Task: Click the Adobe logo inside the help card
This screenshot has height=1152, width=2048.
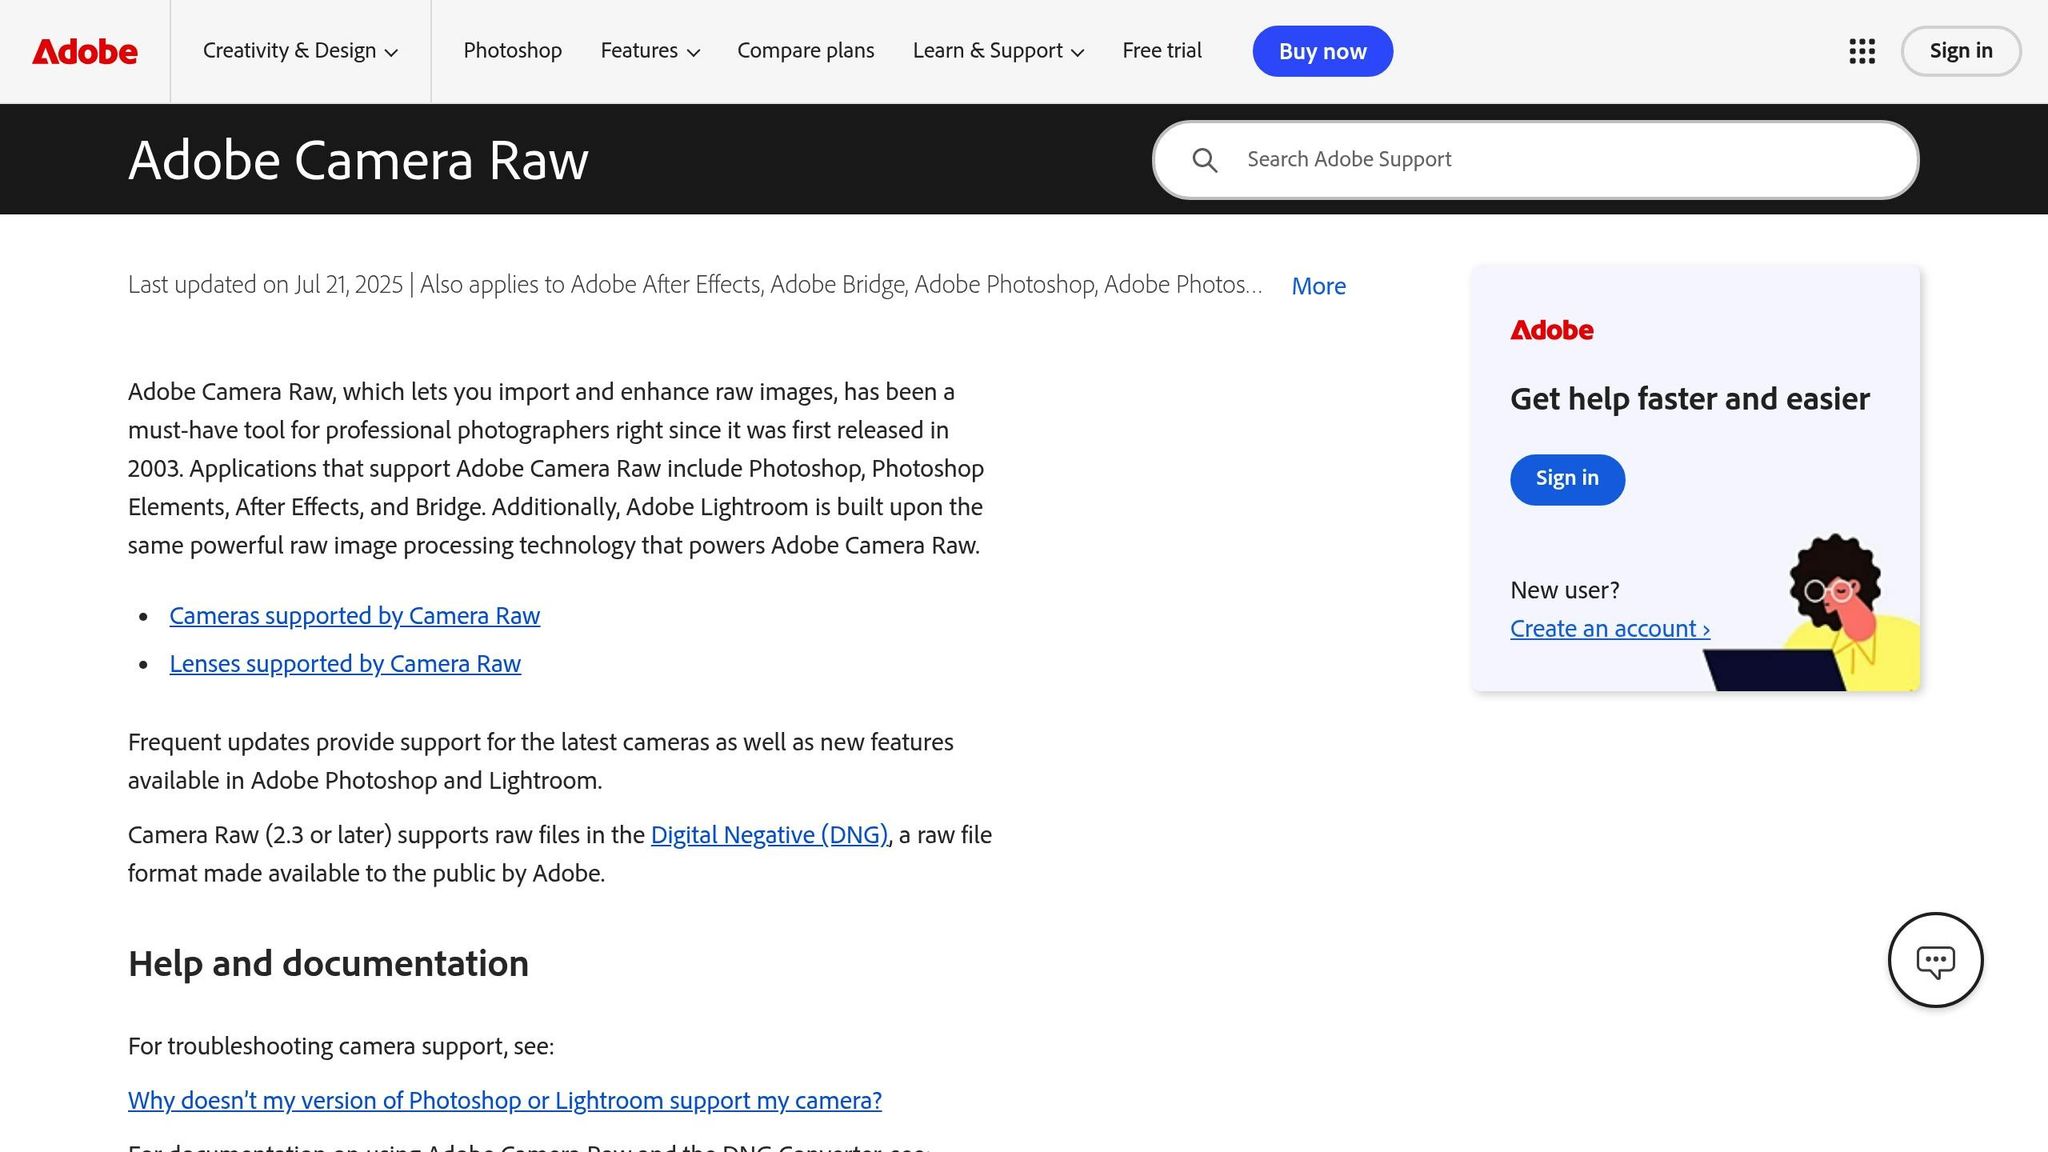Action: (x=1551, y=330)
